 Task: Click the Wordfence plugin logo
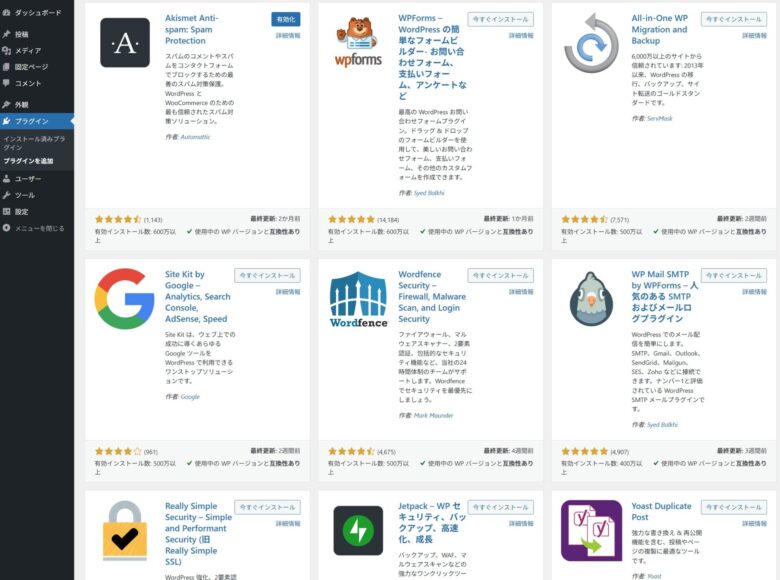(x=358, y=298)
